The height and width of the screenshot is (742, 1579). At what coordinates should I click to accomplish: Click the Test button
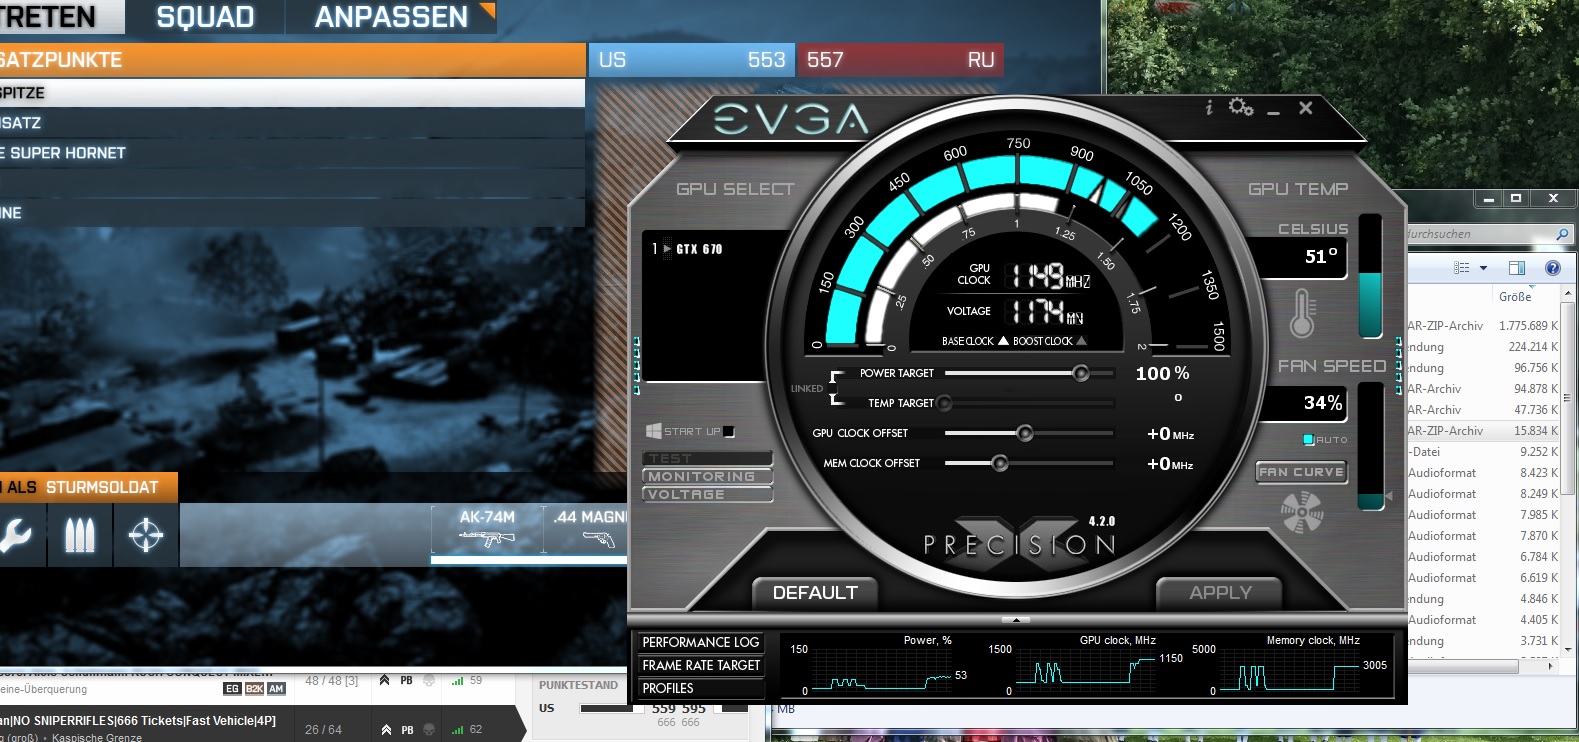tap(708, 459)
